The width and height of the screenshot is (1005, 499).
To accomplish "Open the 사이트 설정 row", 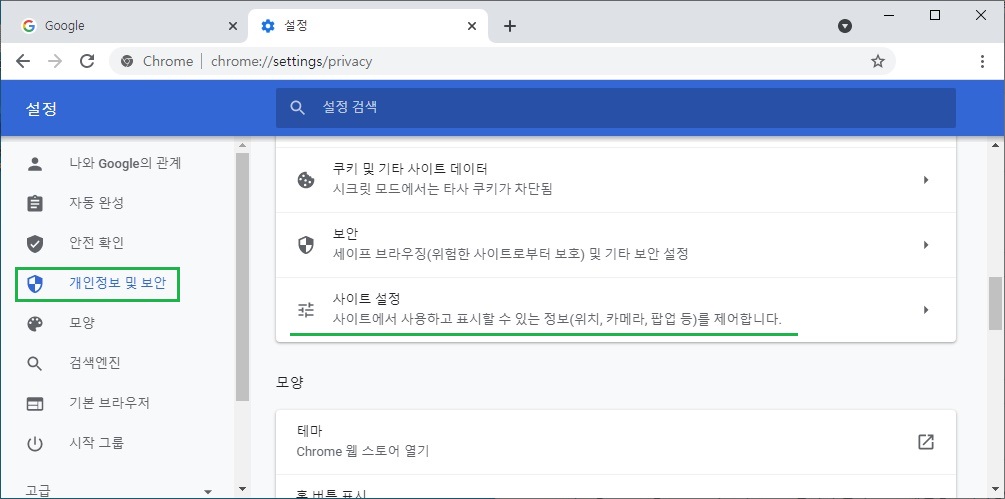I will (x=615, y=309).
